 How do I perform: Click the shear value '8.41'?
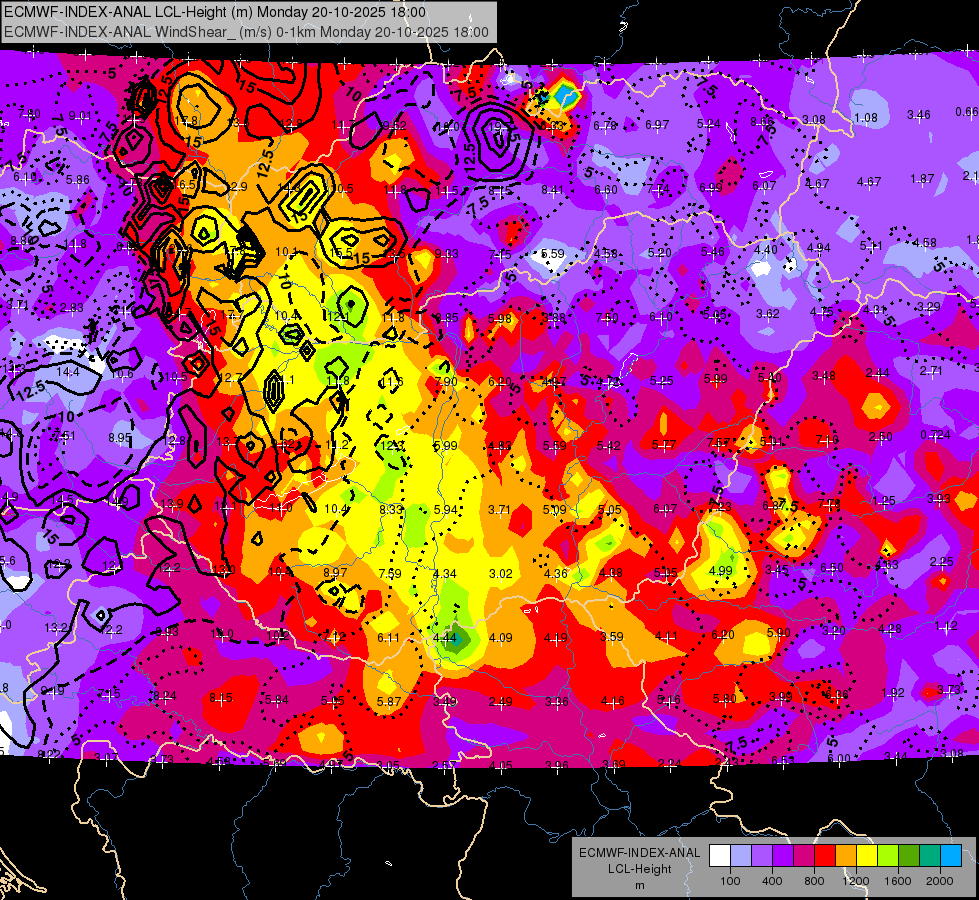point(553,190)
